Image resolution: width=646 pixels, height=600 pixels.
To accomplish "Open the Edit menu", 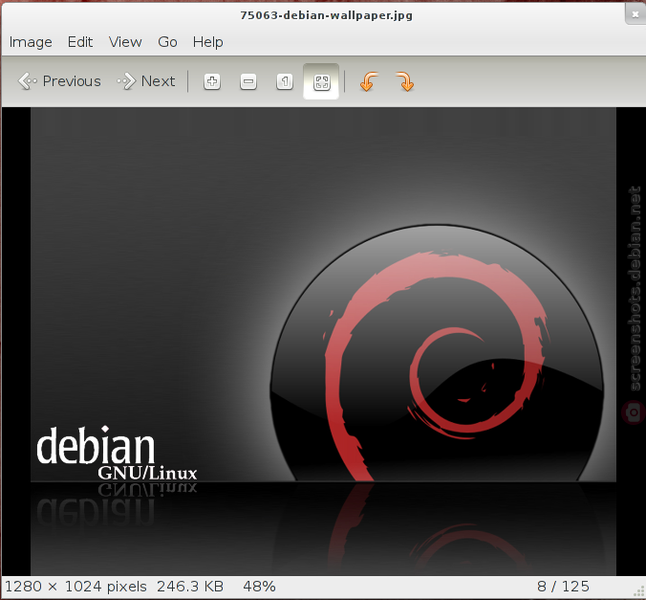I will click(80, 42).
